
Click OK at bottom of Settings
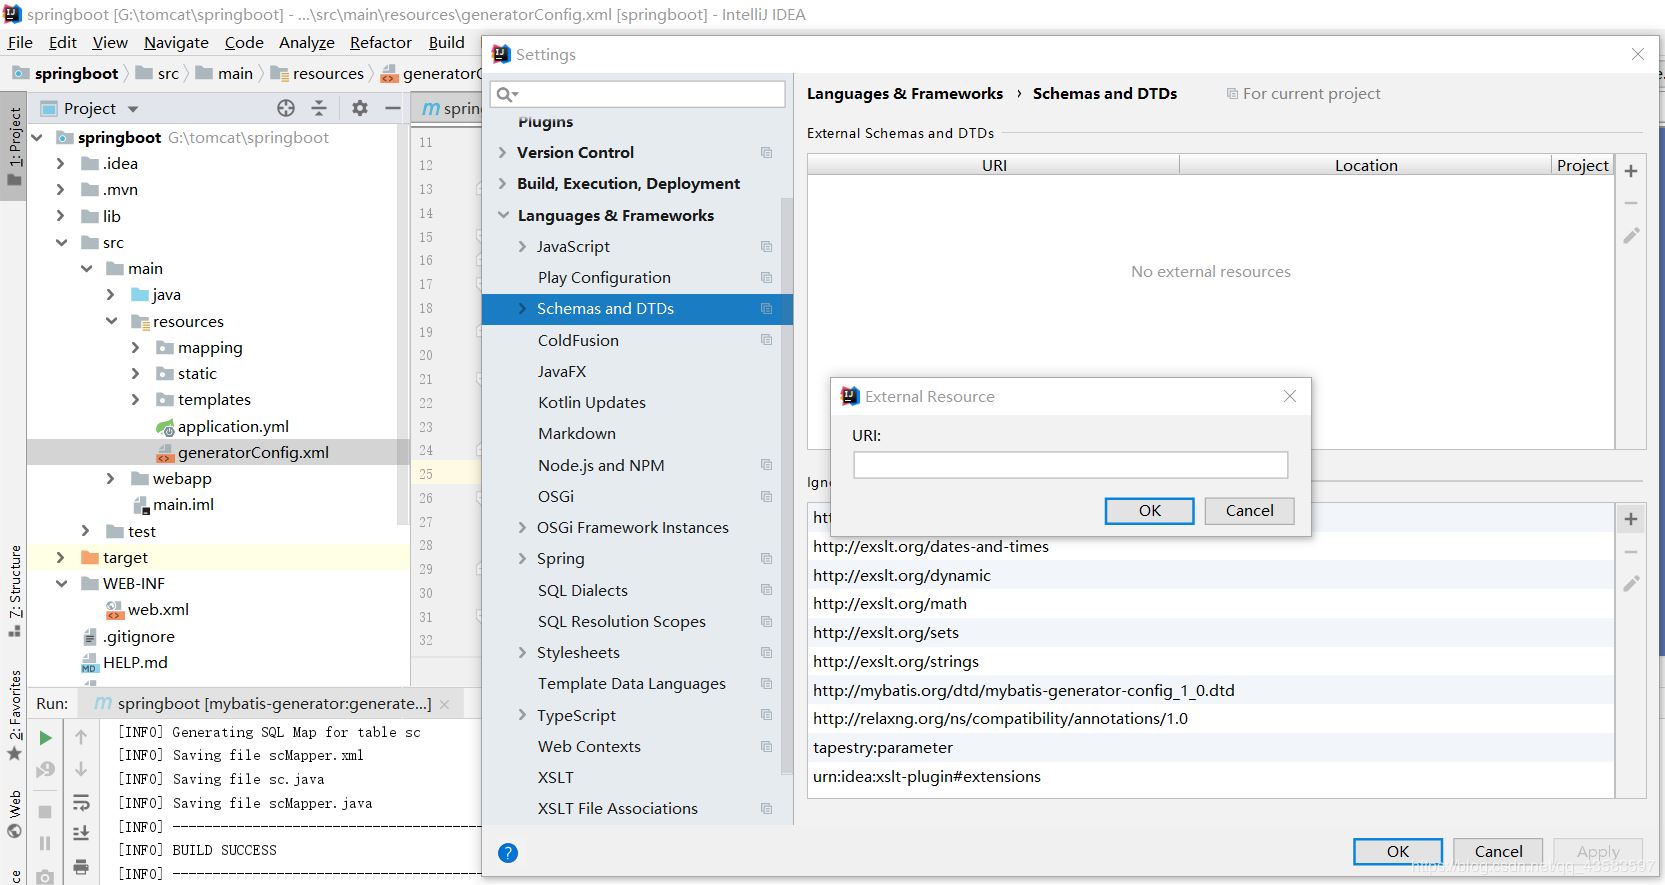[1397, 852]
